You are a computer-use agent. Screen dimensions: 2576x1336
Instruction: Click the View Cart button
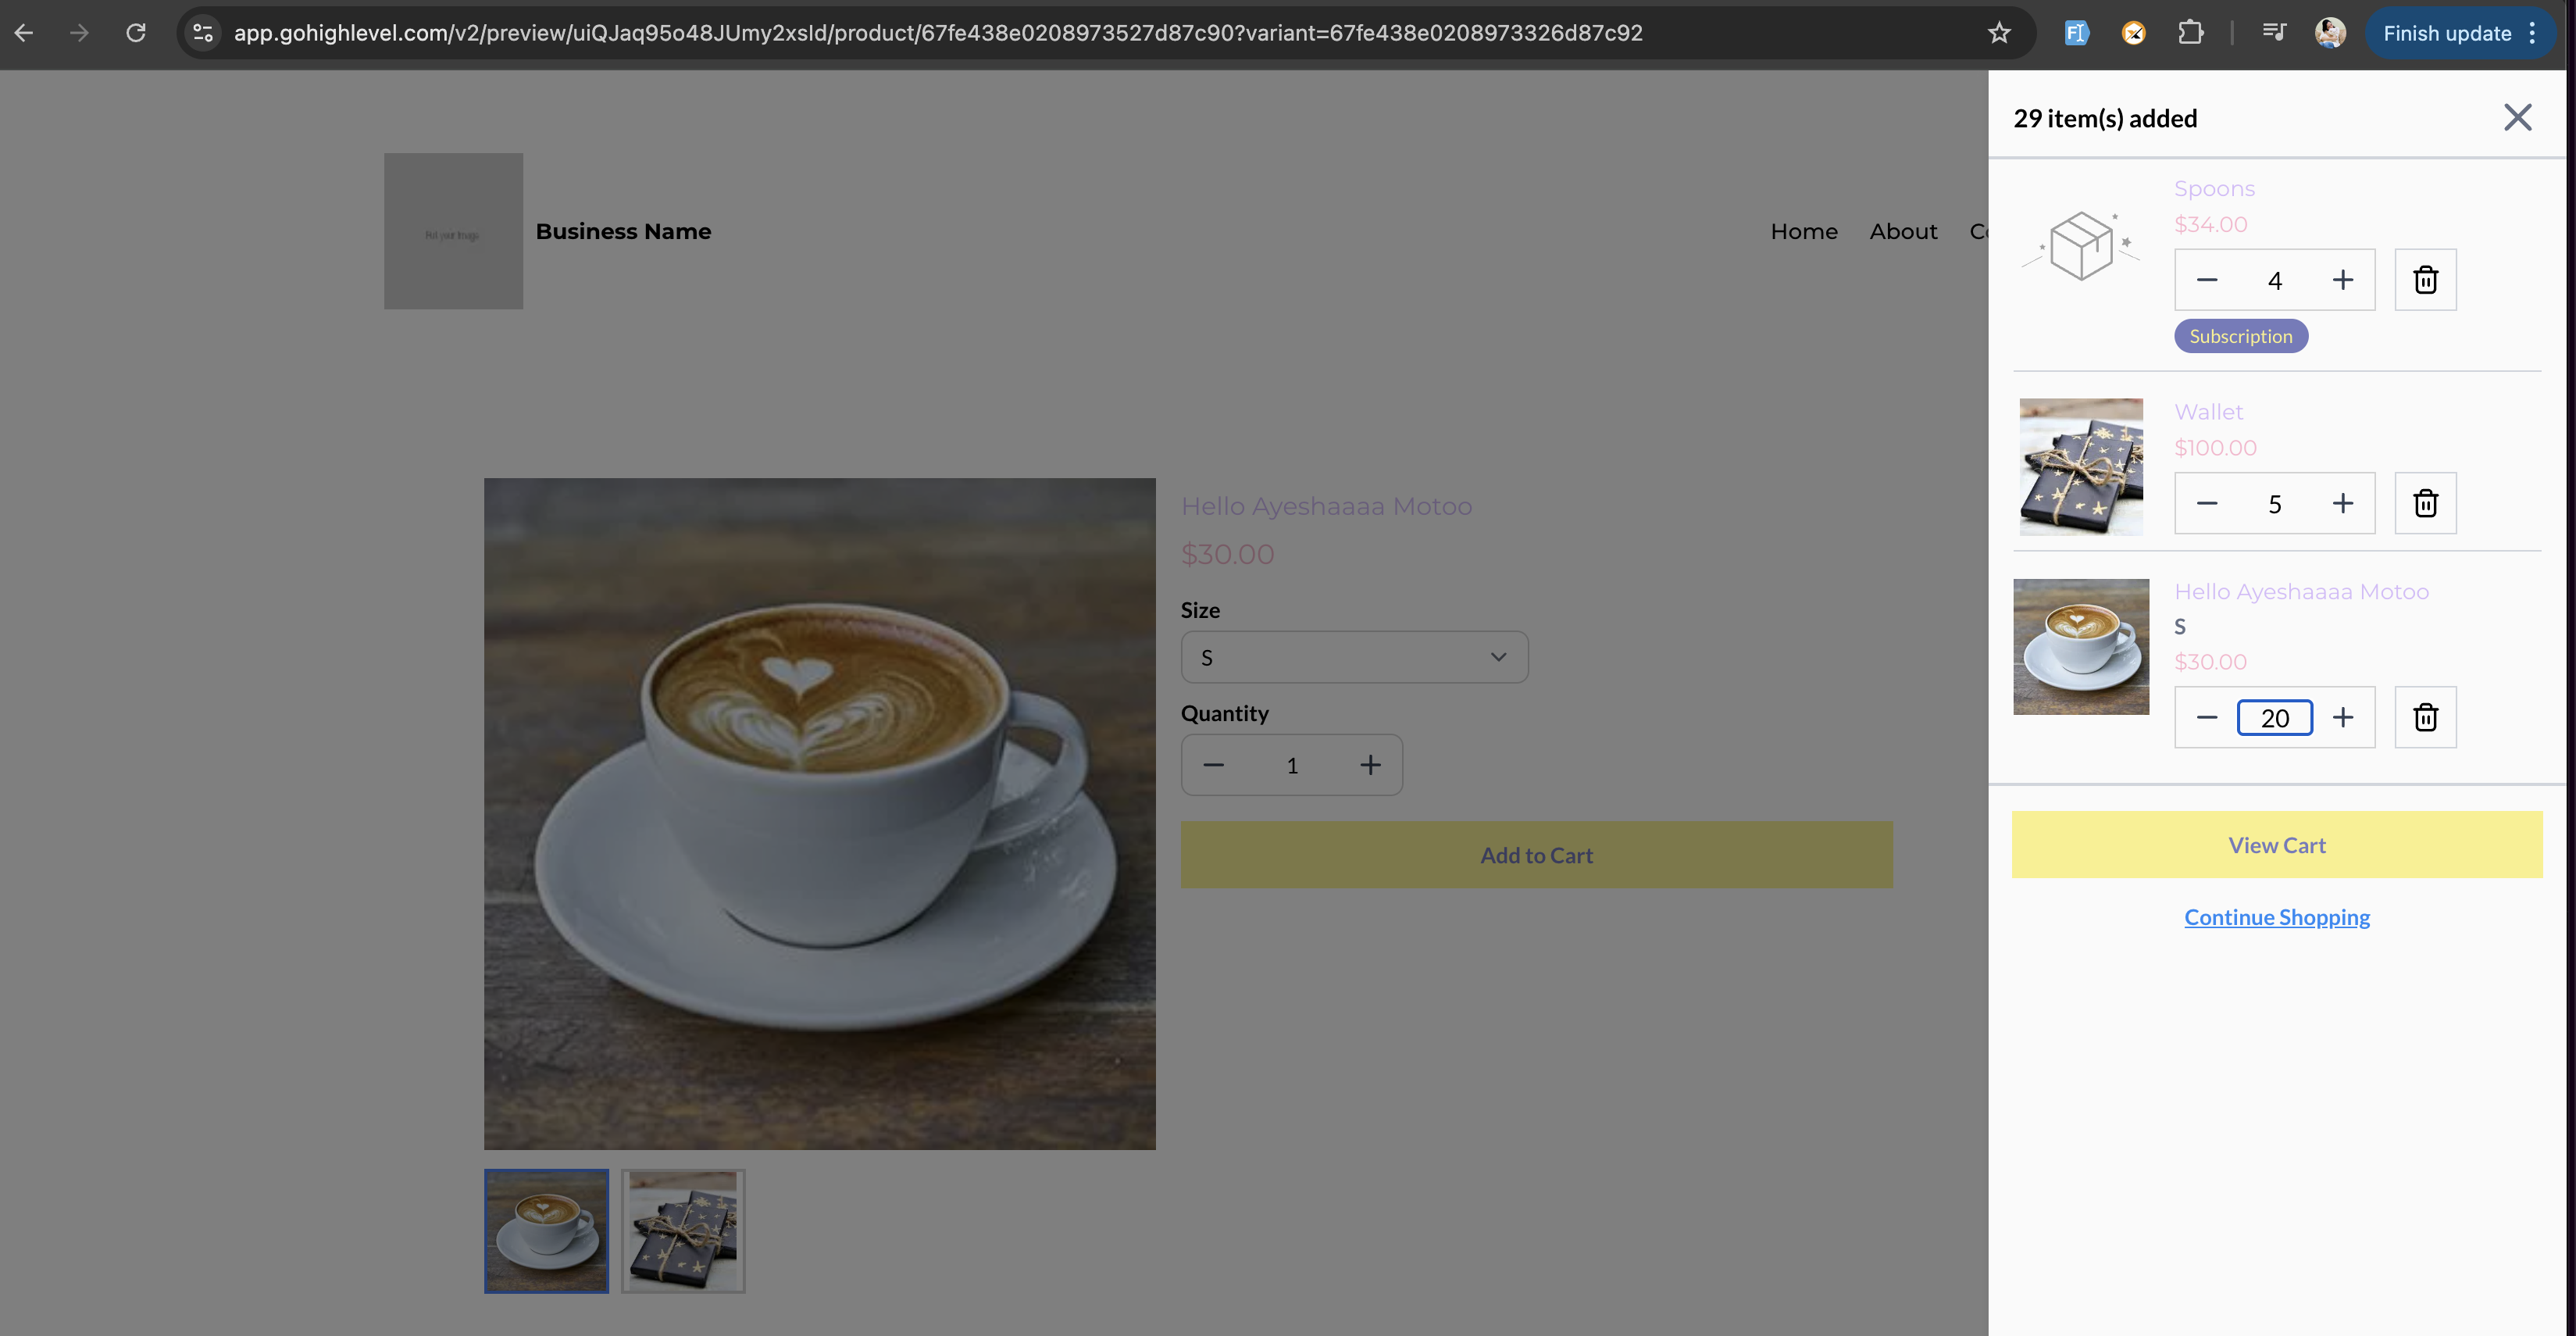2276,845
